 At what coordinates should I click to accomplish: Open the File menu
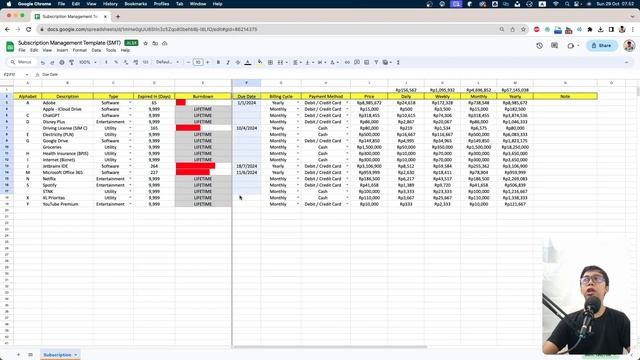(22, 50)
